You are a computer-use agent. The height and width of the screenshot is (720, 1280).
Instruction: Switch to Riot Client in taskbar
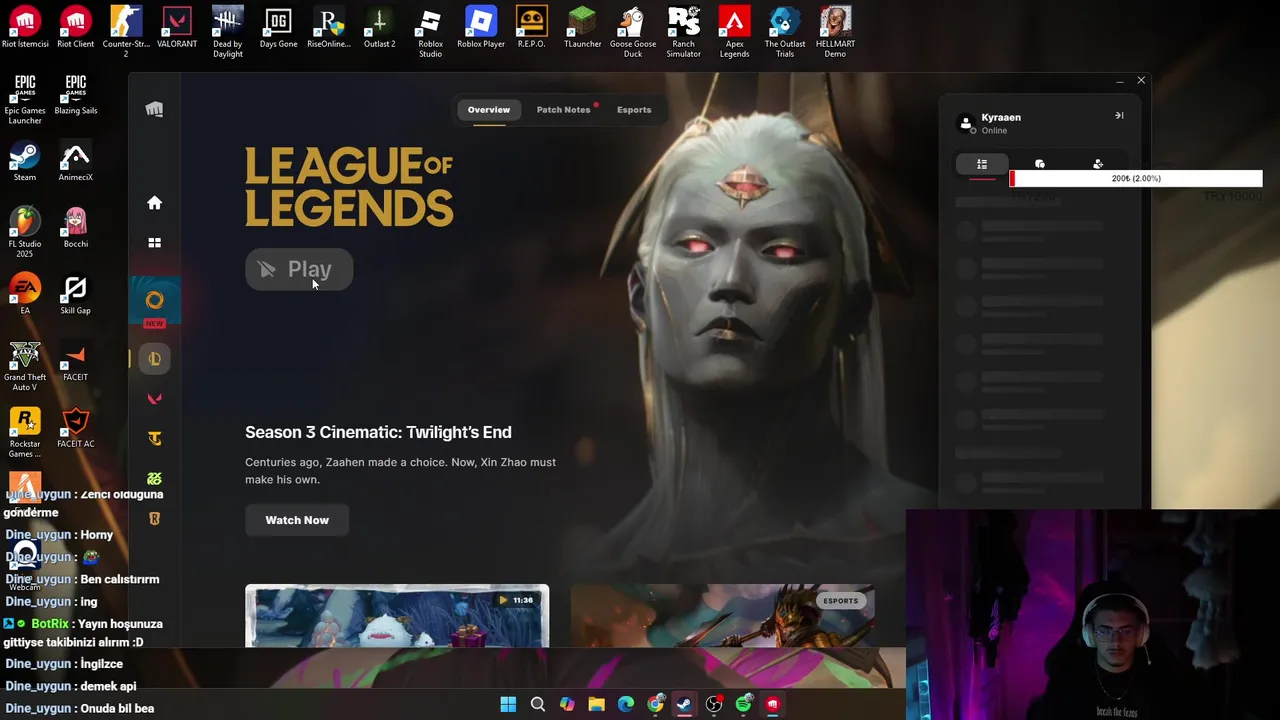[x=772, y=704]
